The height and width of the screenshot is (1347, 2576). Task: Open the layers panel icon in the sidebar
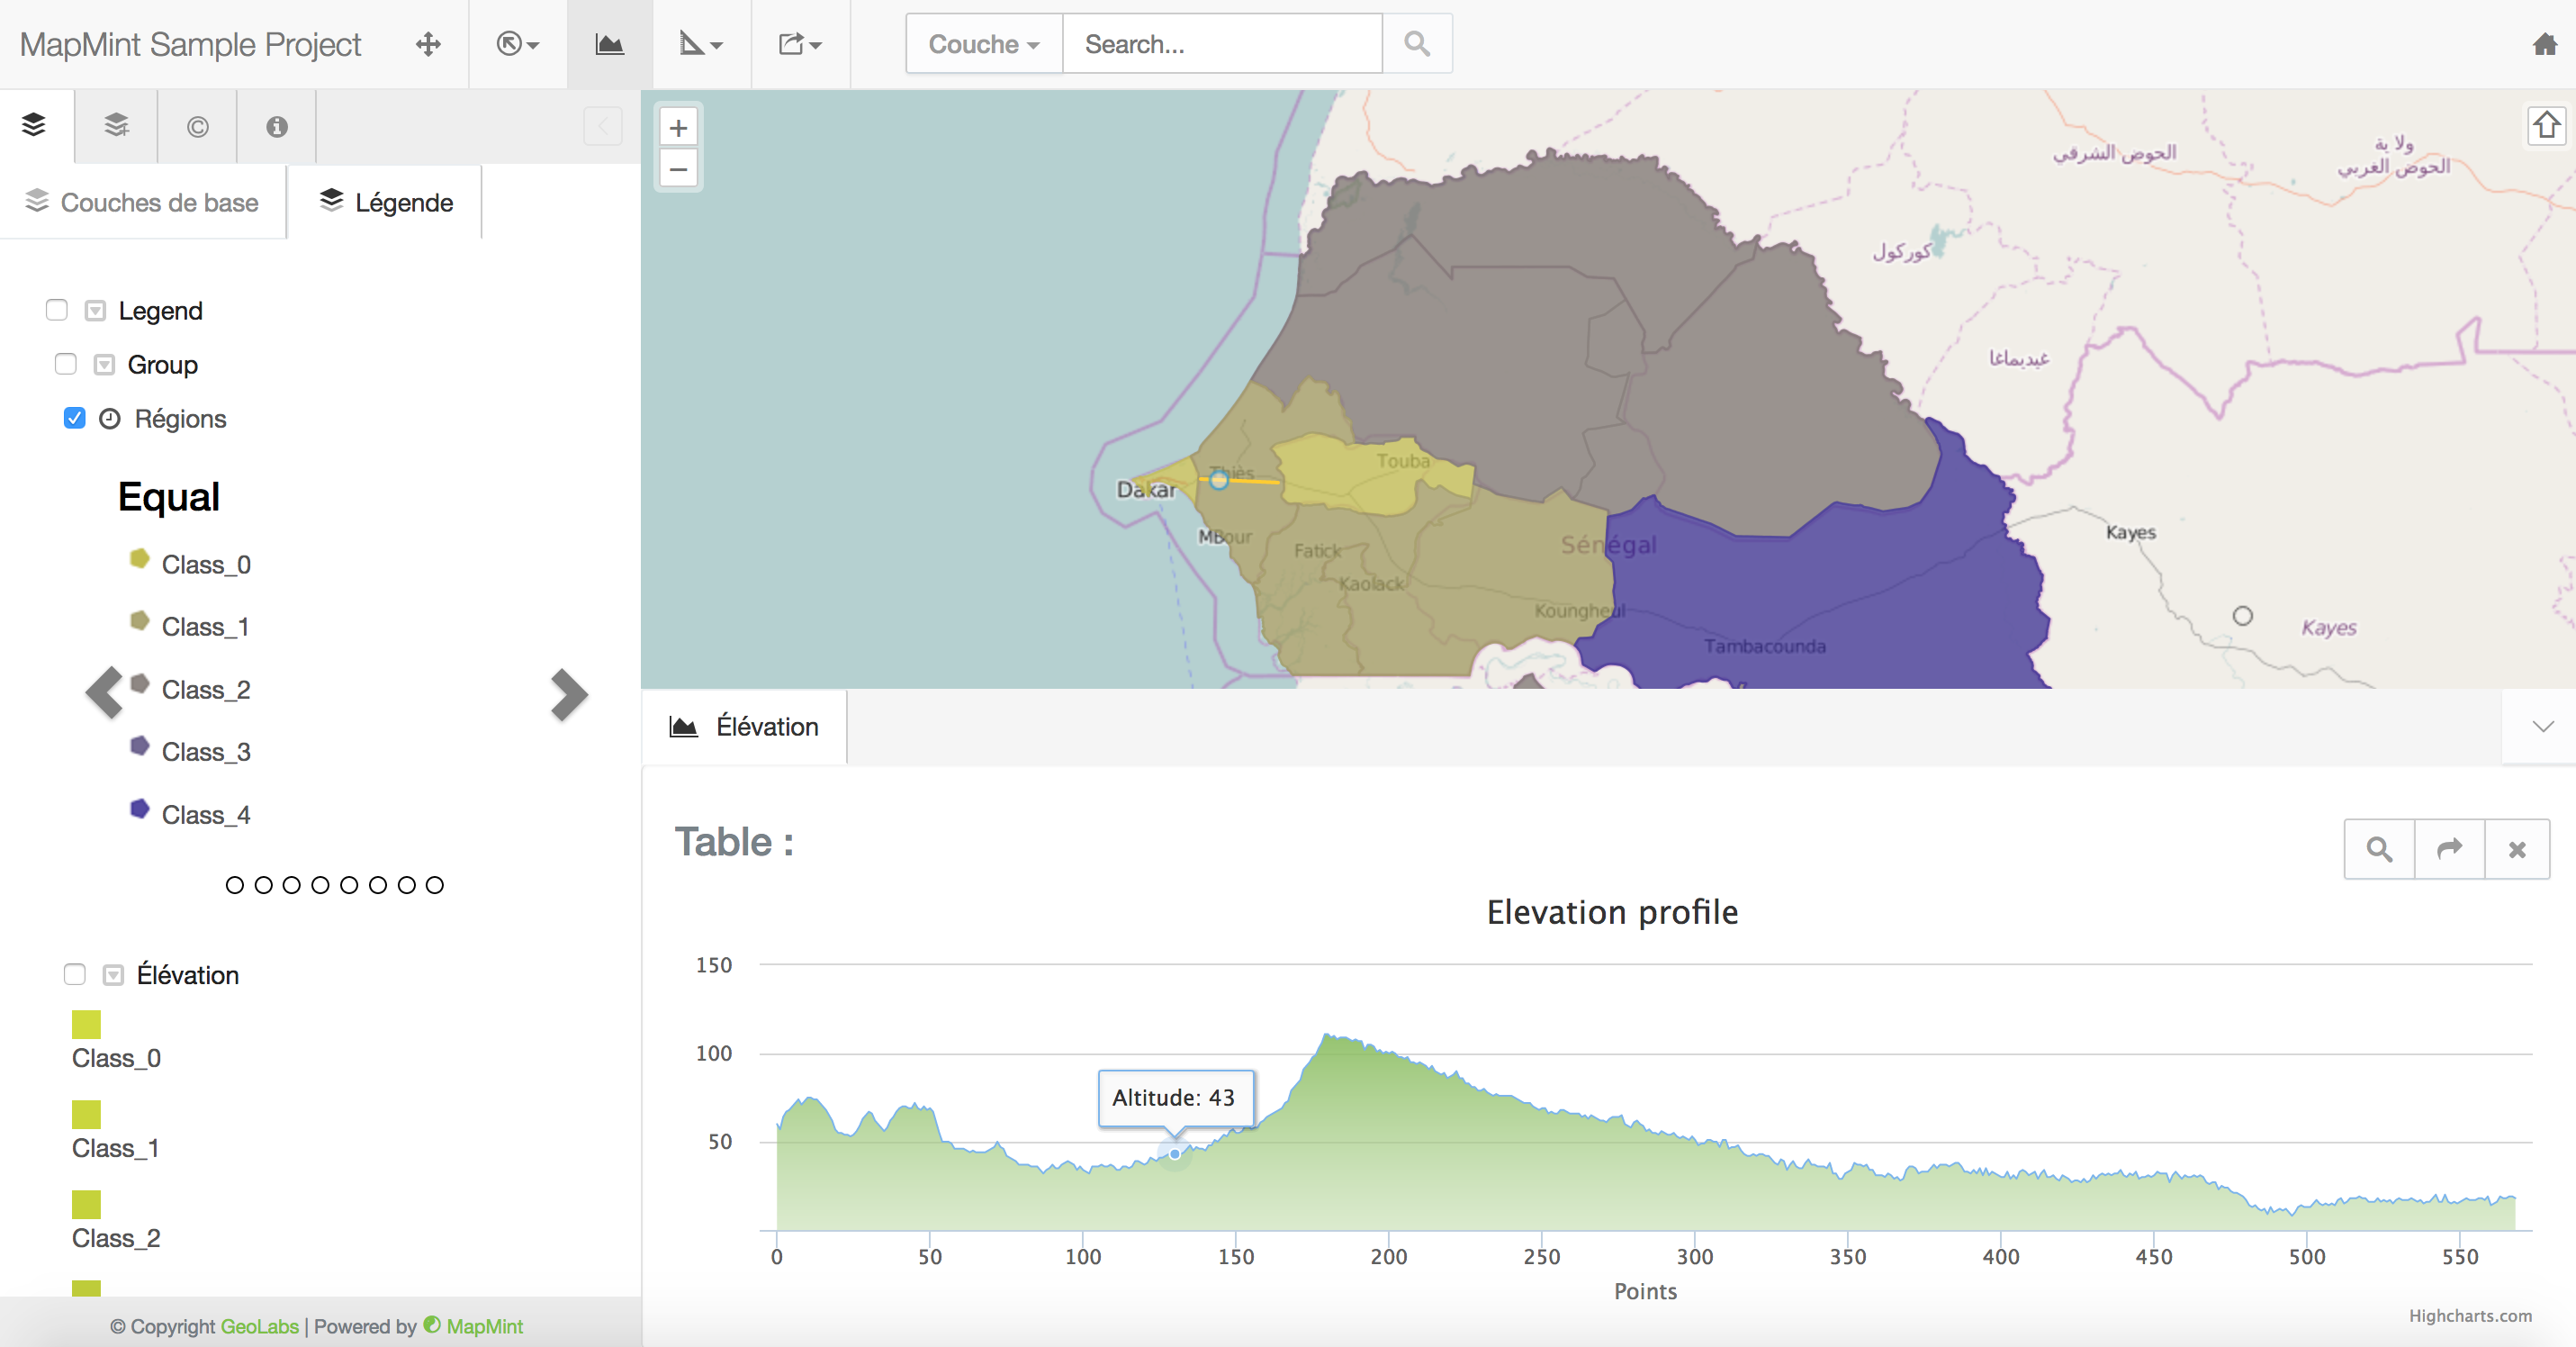click(x=35, y=126)
